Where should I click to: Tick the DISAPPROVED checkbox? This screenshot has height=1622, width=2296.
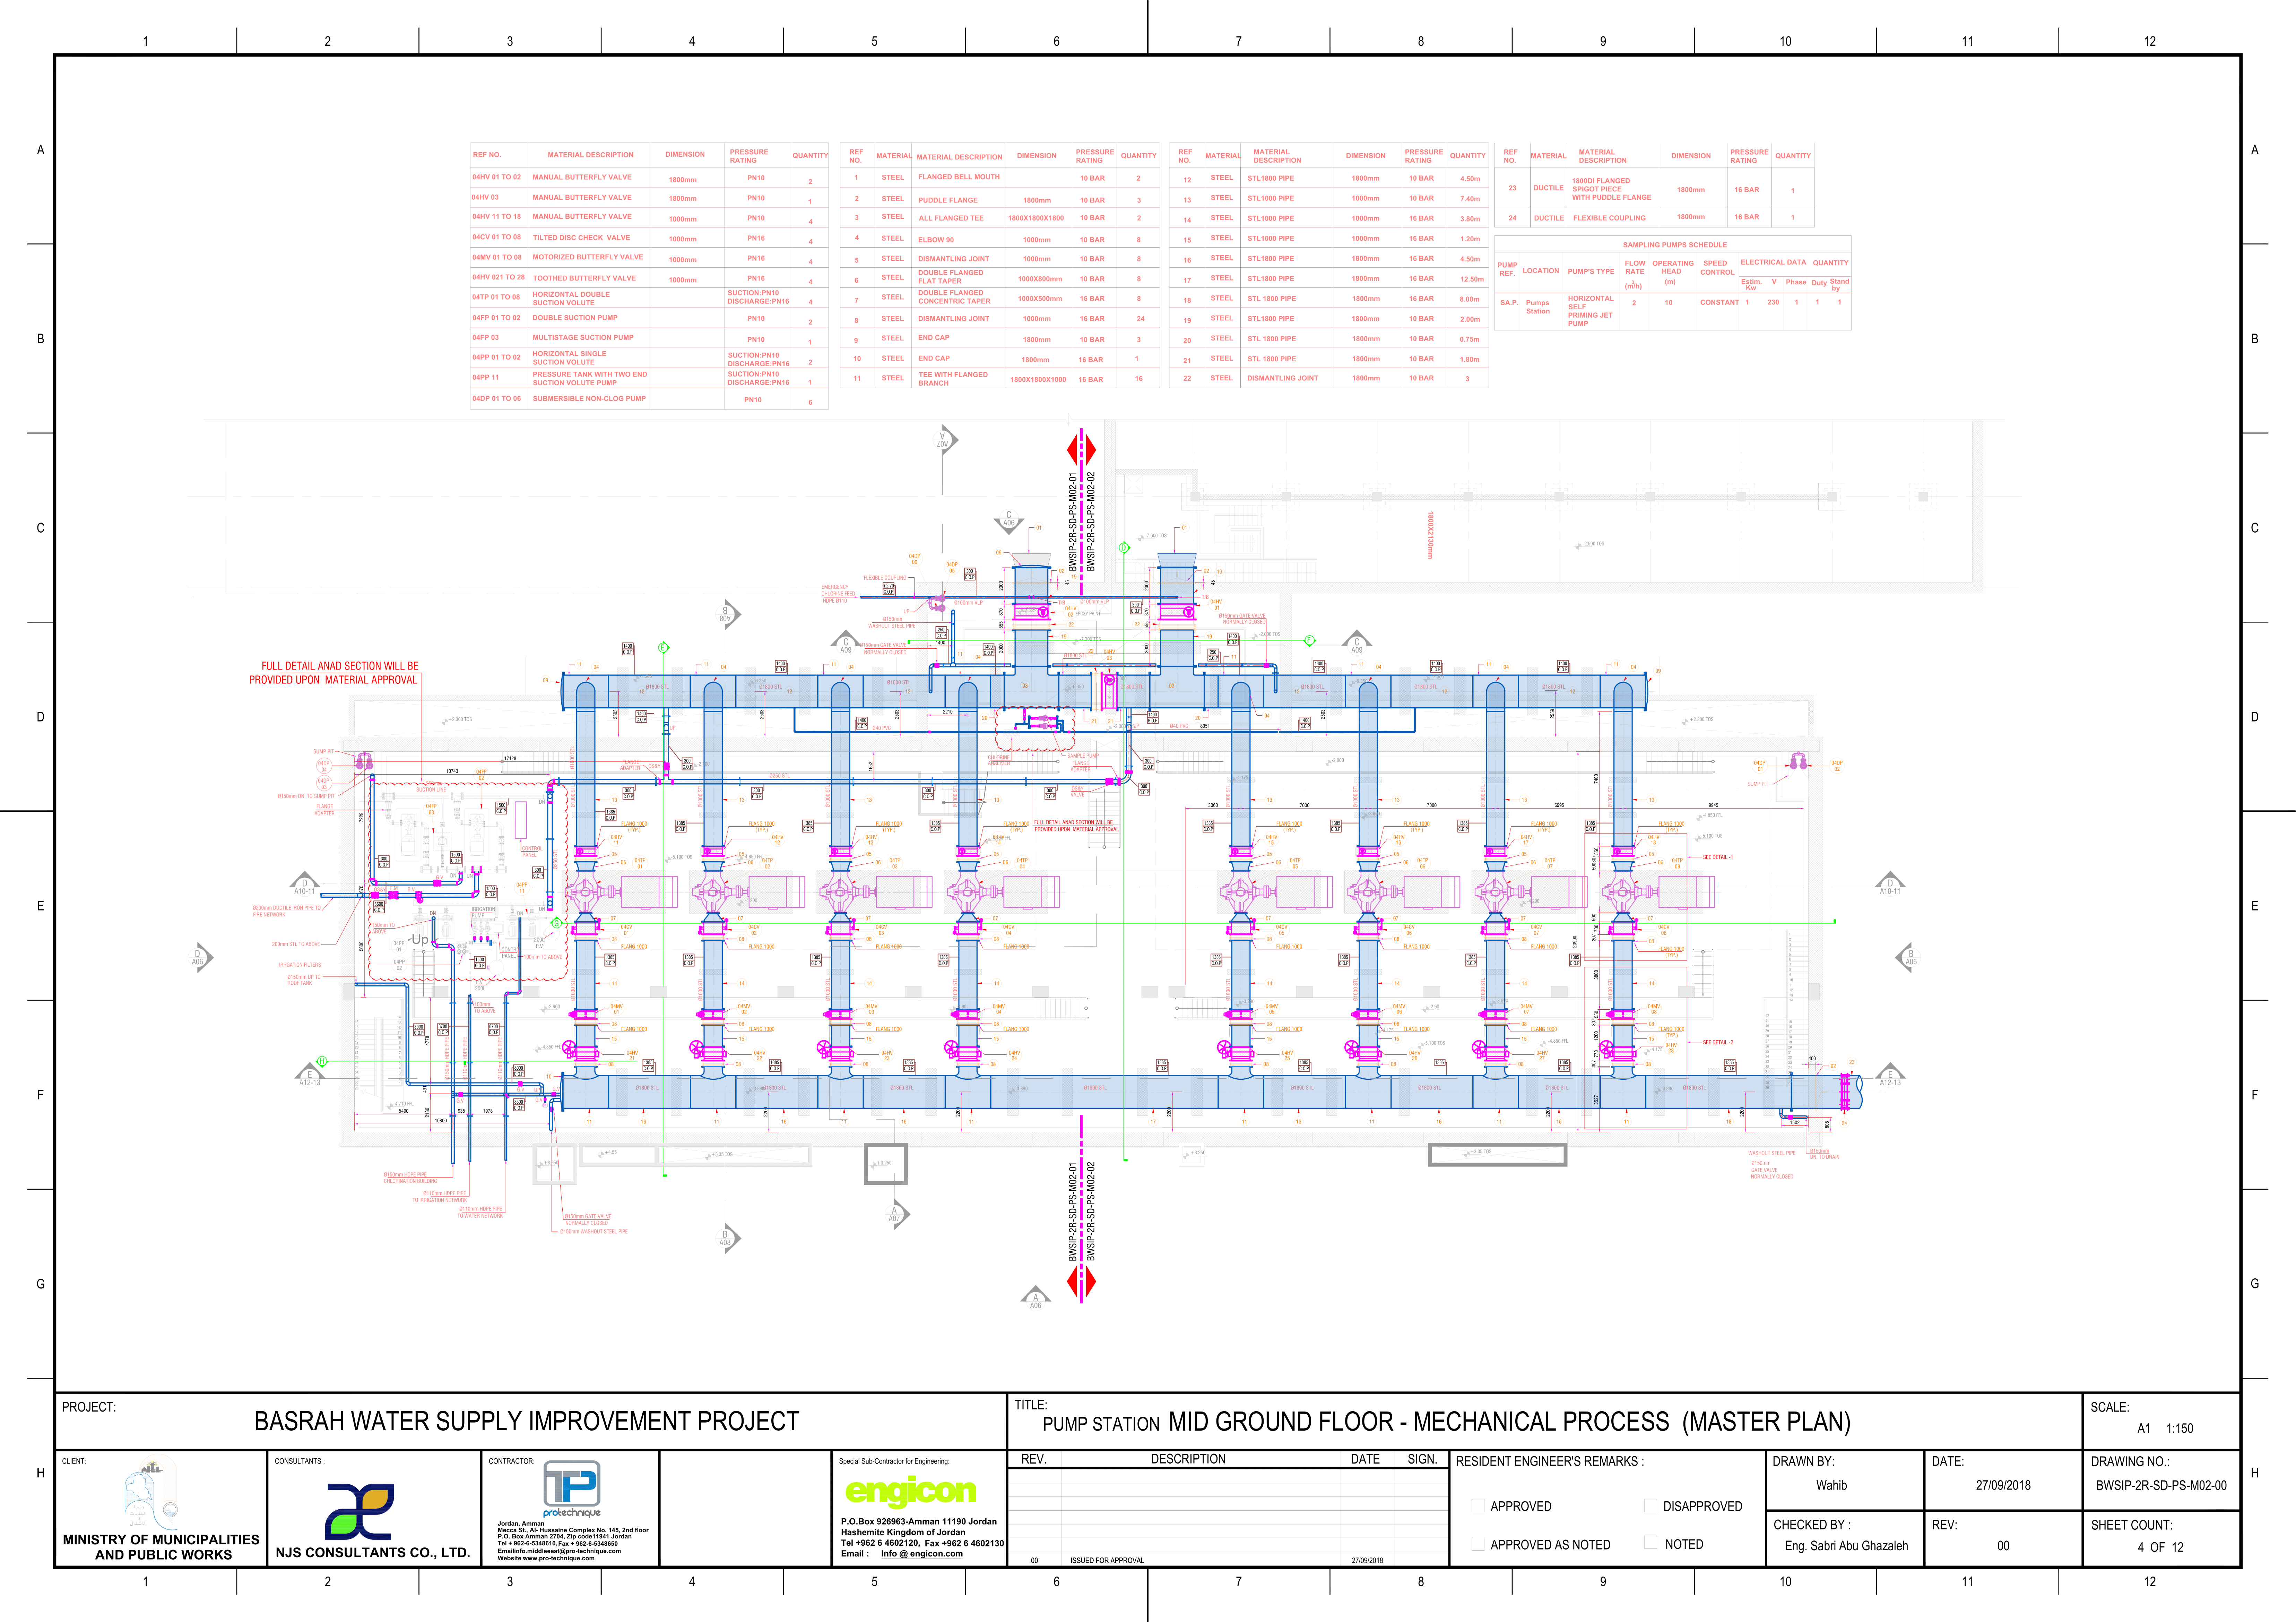[x=1650, y=1506]
